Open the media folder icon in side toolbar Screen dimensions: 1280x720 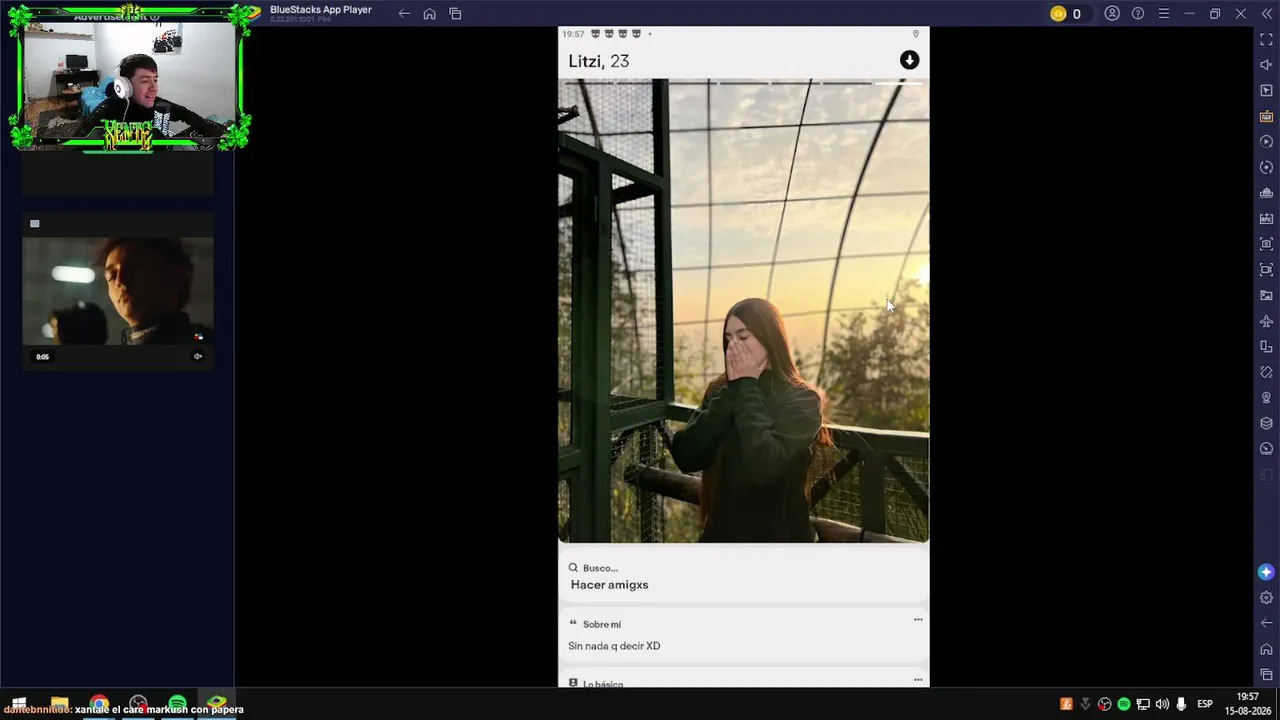pos(1267,295)
